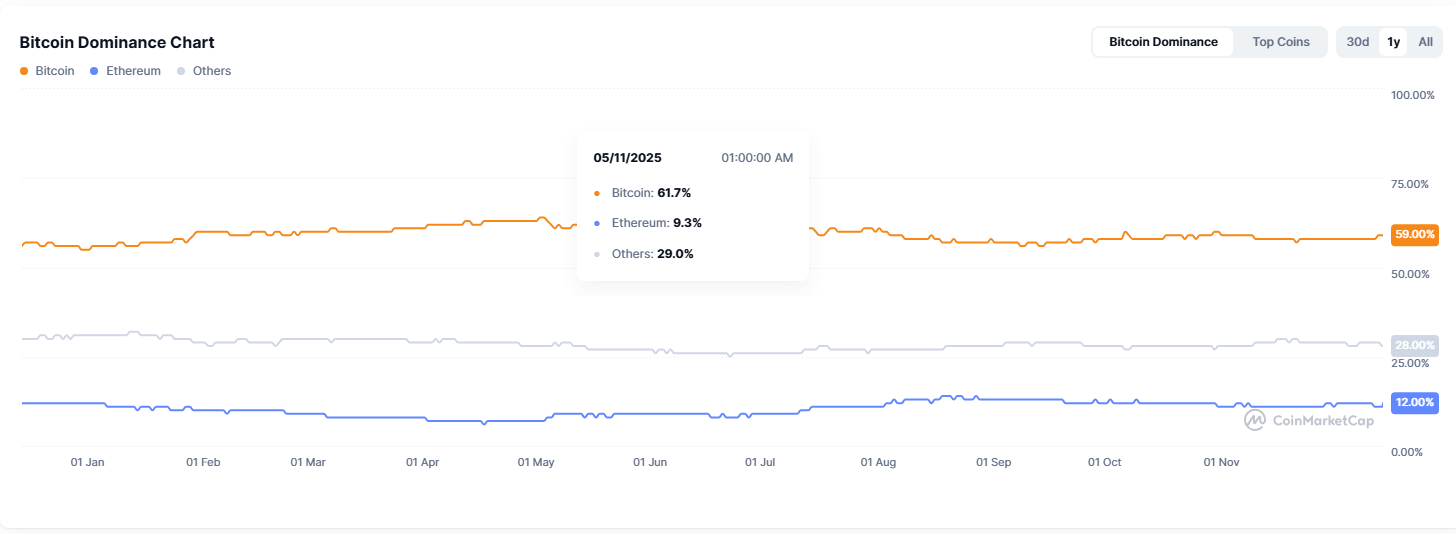The height and width of the screenshot is (534, 1456).
Task: Click the orange Bitcoin legend dot
Action: coord(25,71)
